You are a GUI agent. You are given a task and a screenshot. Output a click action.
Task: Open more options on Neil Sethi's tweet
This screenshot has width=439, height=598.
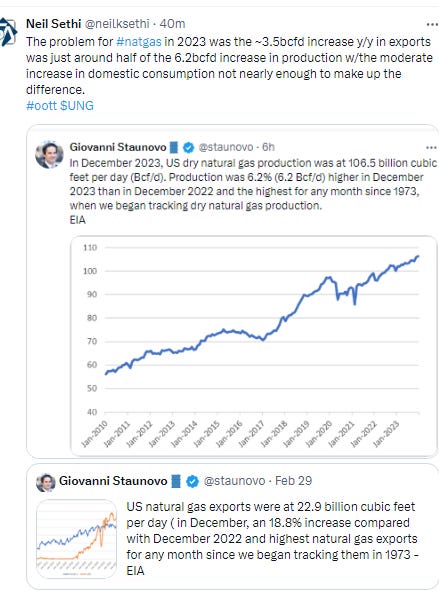pyautogui.click(x=432, y=24)
